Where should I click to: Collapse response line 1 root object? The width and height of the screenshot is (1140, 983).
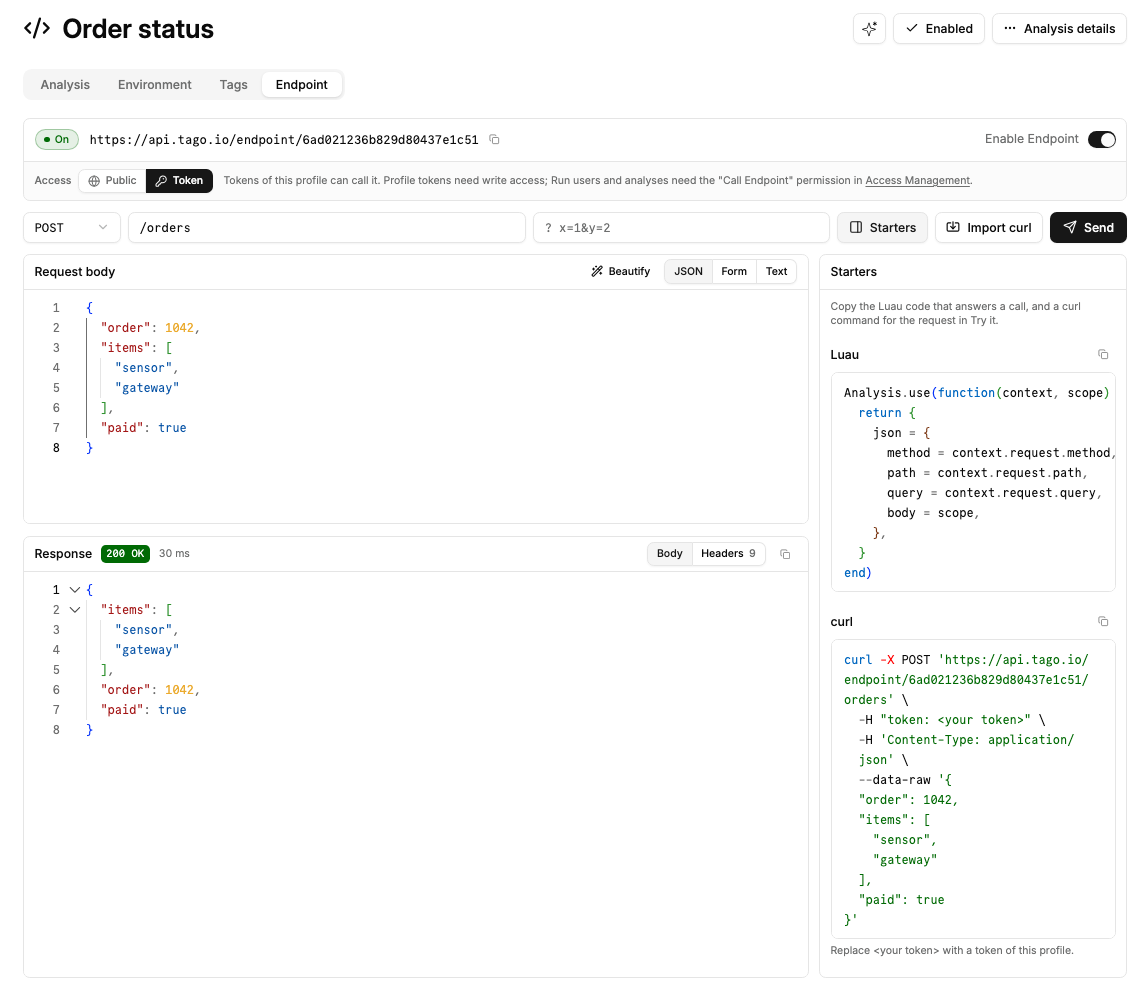[x=75, y=590]
